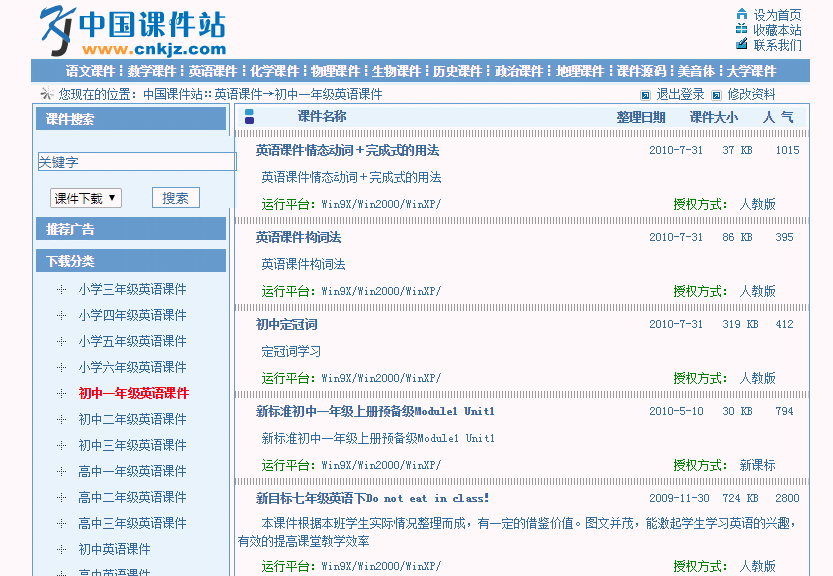Click the 修改资料 link
Image resolution: width=833 pixels, height=576 pixels.
pyautogui.click(x=751, y=95)
